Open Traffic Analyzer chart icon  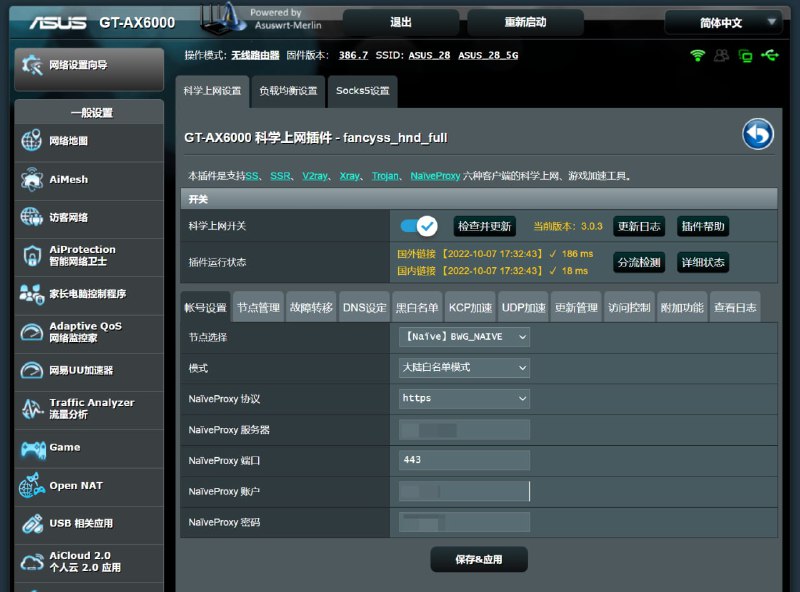(32, 408)
